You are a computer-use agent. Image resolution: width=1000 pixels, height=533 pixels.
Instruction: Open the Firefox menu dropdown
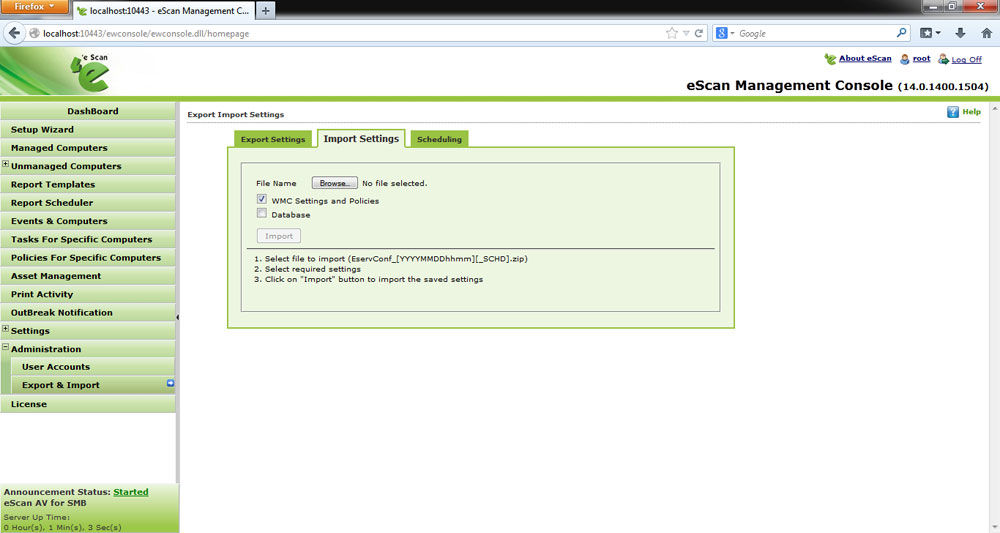tap(34, 6)
